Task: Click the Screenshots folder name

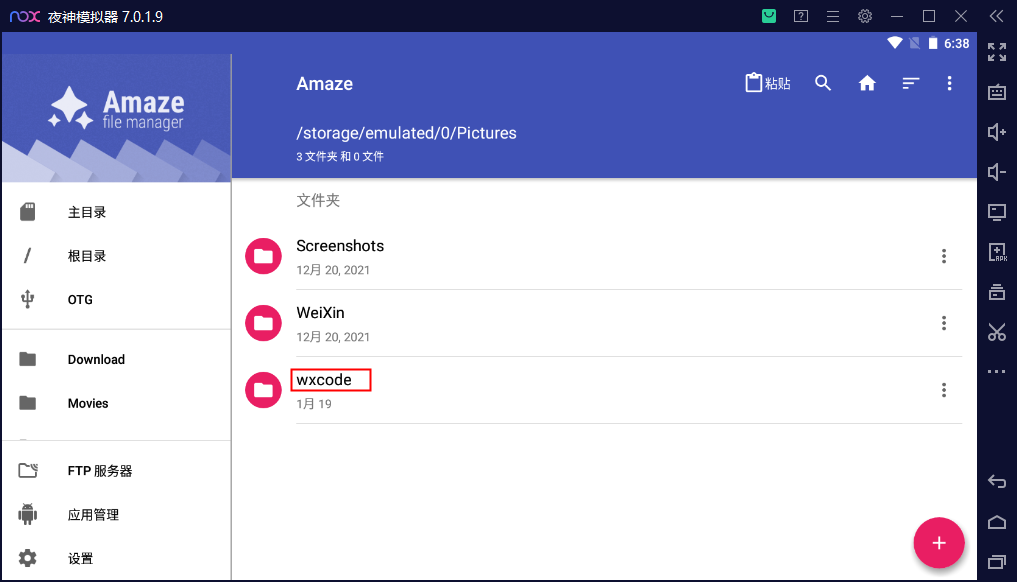Action: tap(340, 246)
